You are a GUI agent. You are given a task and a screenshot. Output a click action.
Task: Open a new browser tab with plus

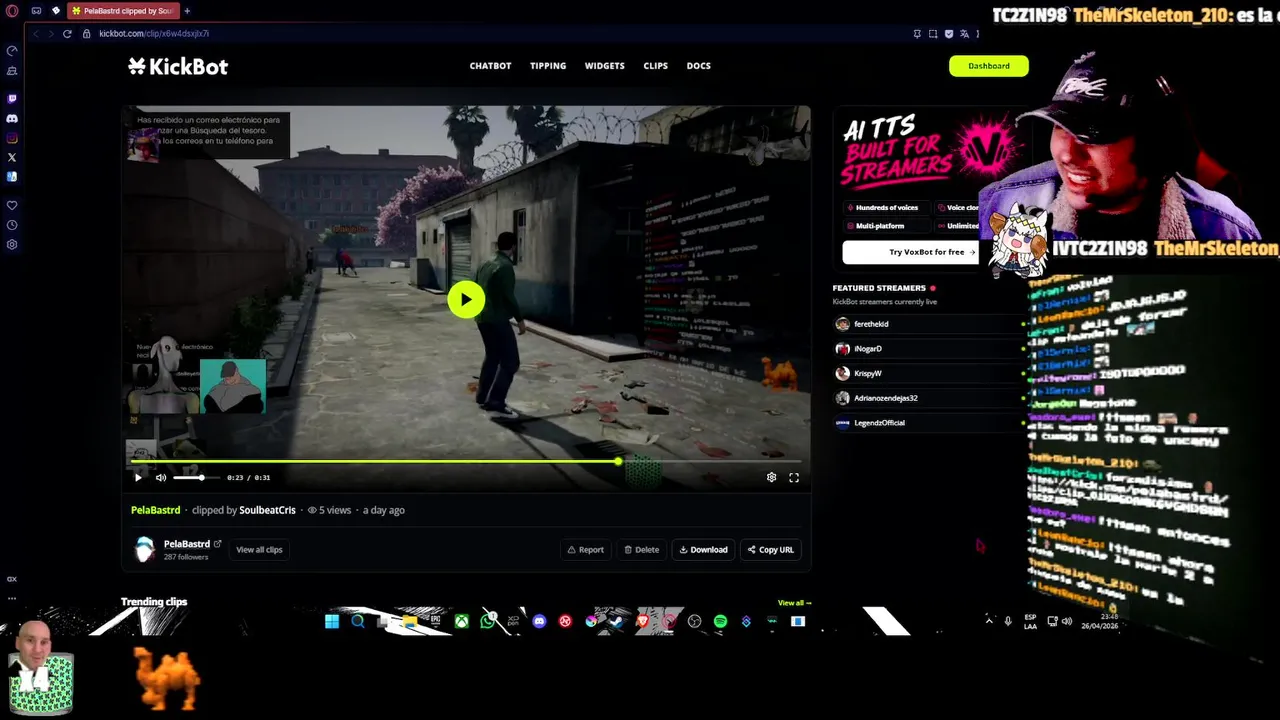[x=187, y=11]
